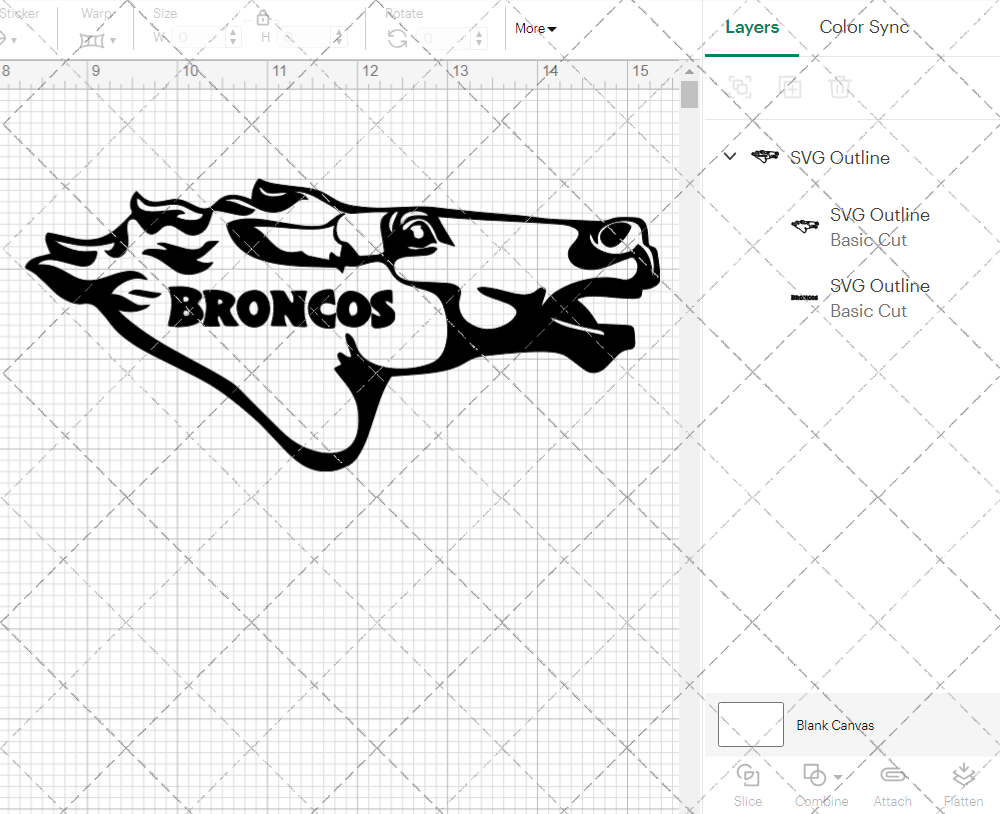
Task: Open the Combine options dropdown arrow
Action: (x=836, y=775)
